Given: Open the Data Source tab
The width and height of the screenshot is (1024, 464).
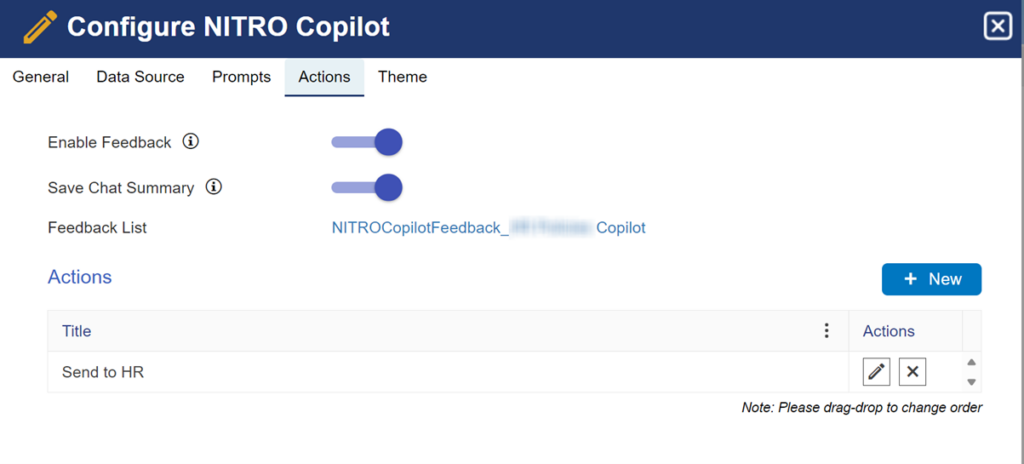Looking at the screenshot, I should [x=140, y=77].
